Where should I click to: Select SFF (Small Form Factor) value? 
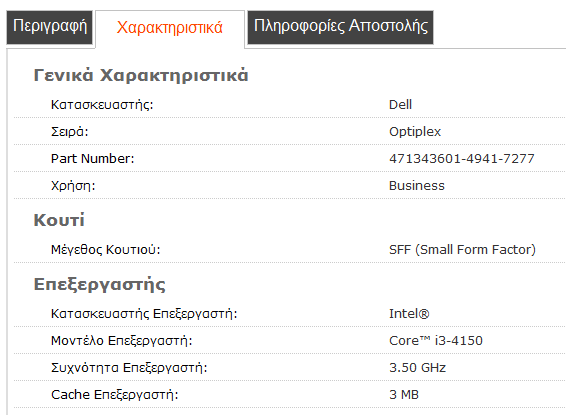tap(462, 249)
